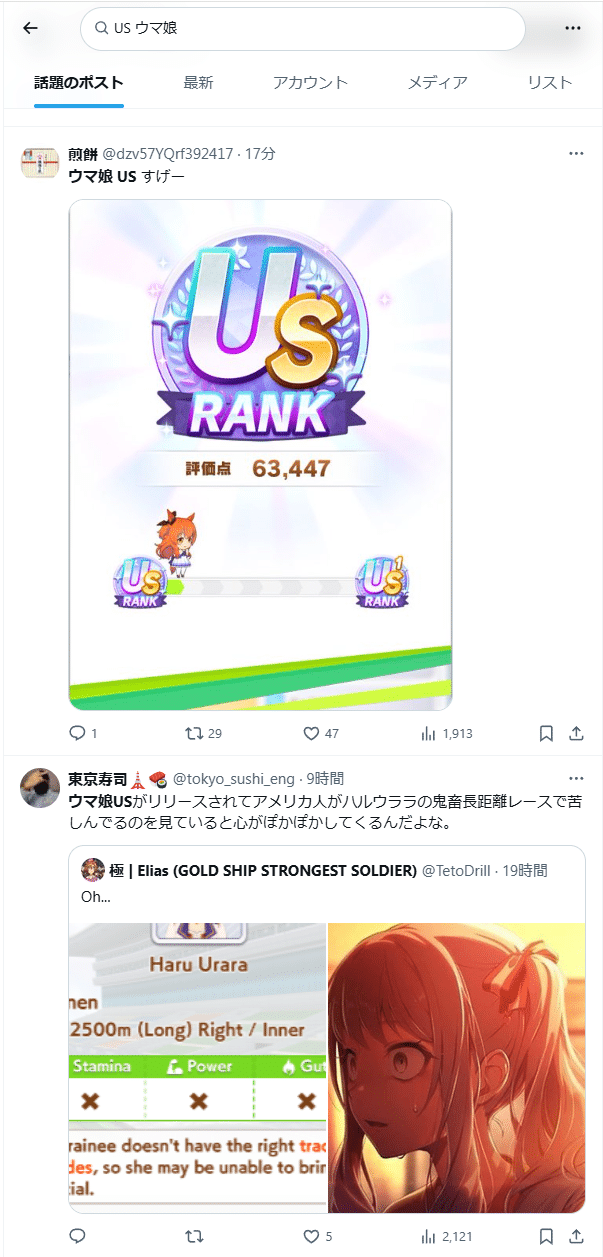Like the 東京寿司 post with 5 likes
The height and width of the screenshot is (1257, 603).
click(x=312, y=1237)
